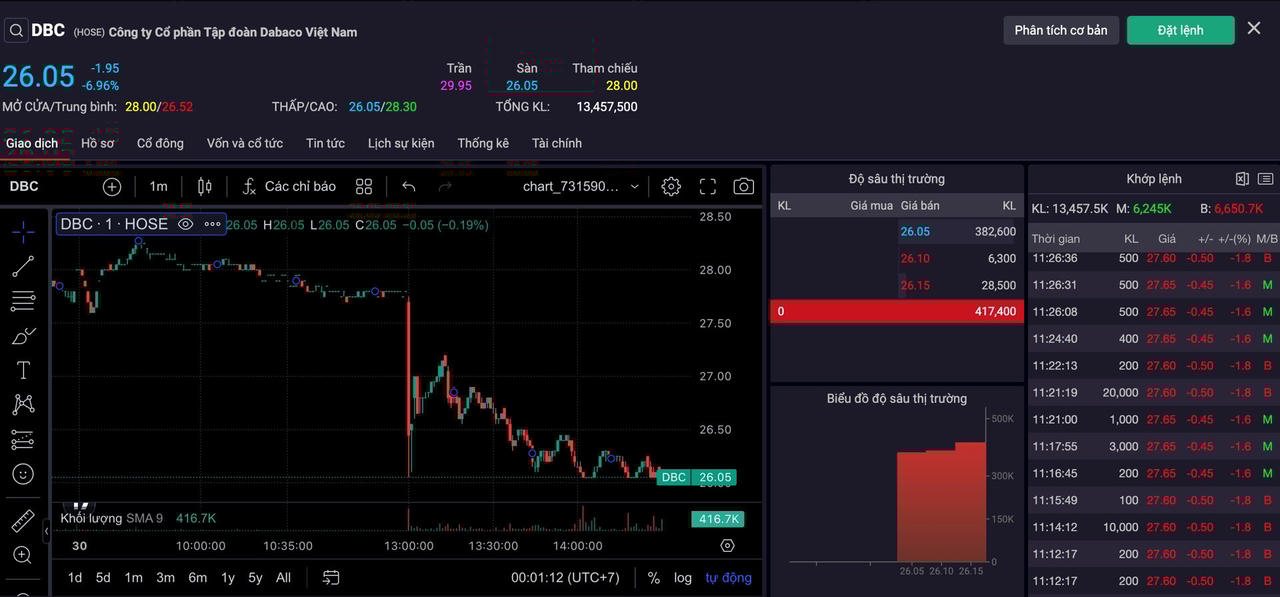Image resolution: width=1280 pixels, height=597 pixels.
Task: Open the 1m interval dropdown
Action: [x=158, y=186]
